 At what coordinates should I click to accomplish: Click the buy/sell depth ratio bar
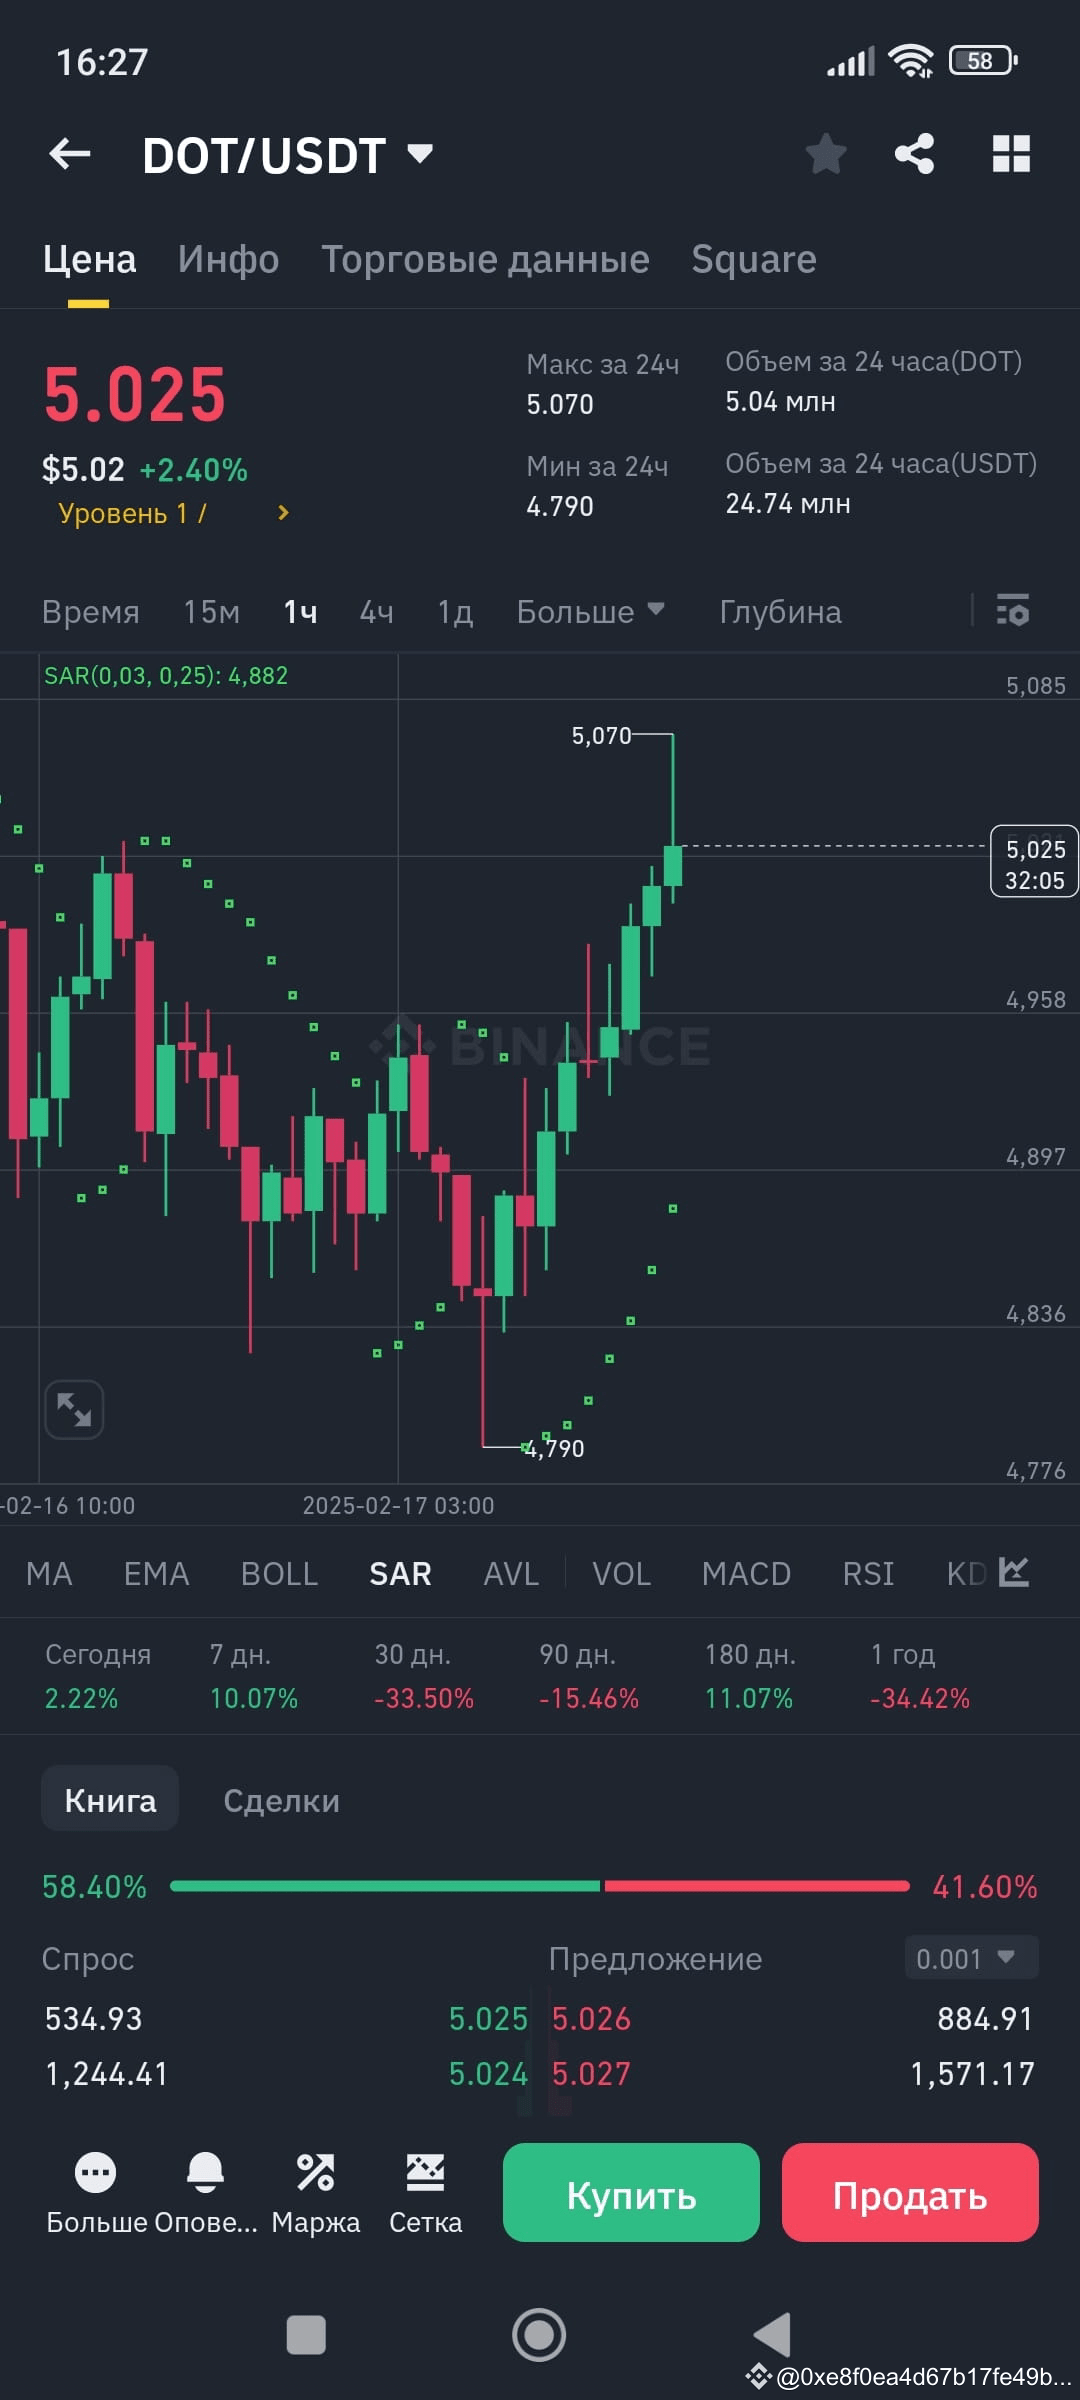pyautogui.click(x=540, y=1886)
